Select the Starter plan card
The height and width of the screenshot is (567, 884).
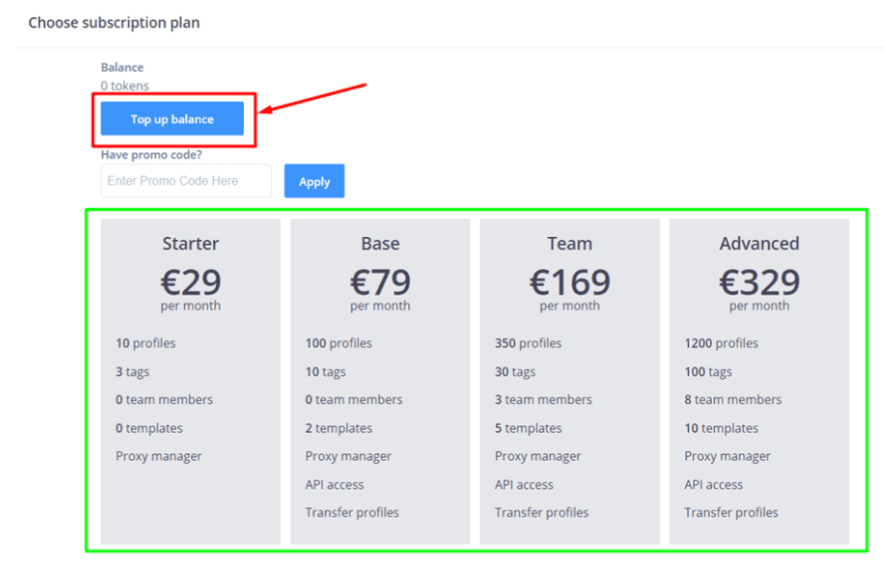click(190, 381)
